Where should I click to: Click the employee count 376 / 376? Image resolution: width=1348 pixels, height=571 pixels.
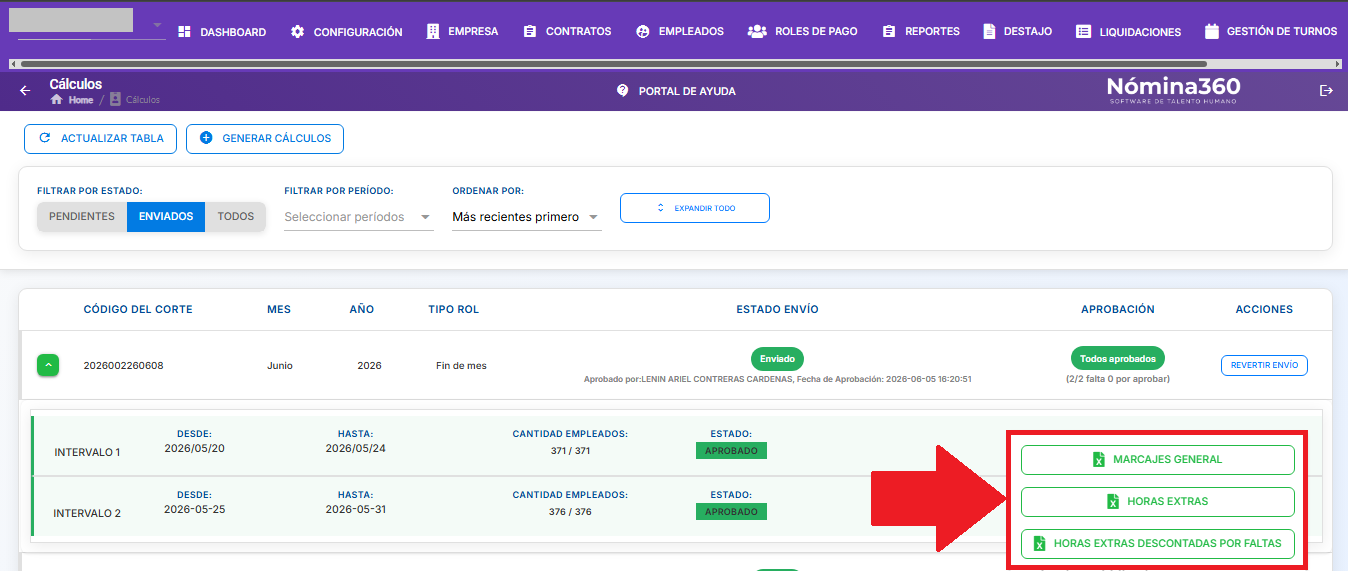pyautogui.click(x=570, y=512)
